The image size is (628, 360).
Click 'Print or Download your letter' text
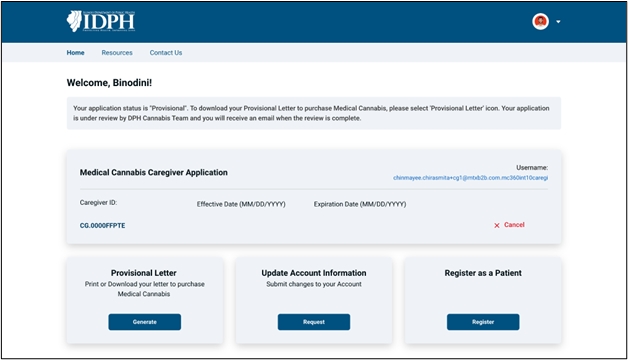[144, 289]
